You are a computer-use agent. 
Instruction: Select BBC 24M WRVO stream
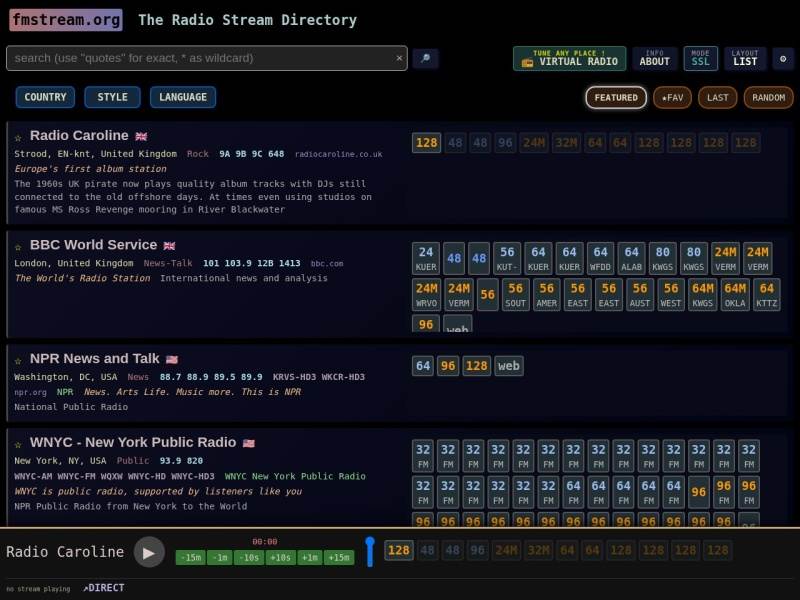click(427, 294)
